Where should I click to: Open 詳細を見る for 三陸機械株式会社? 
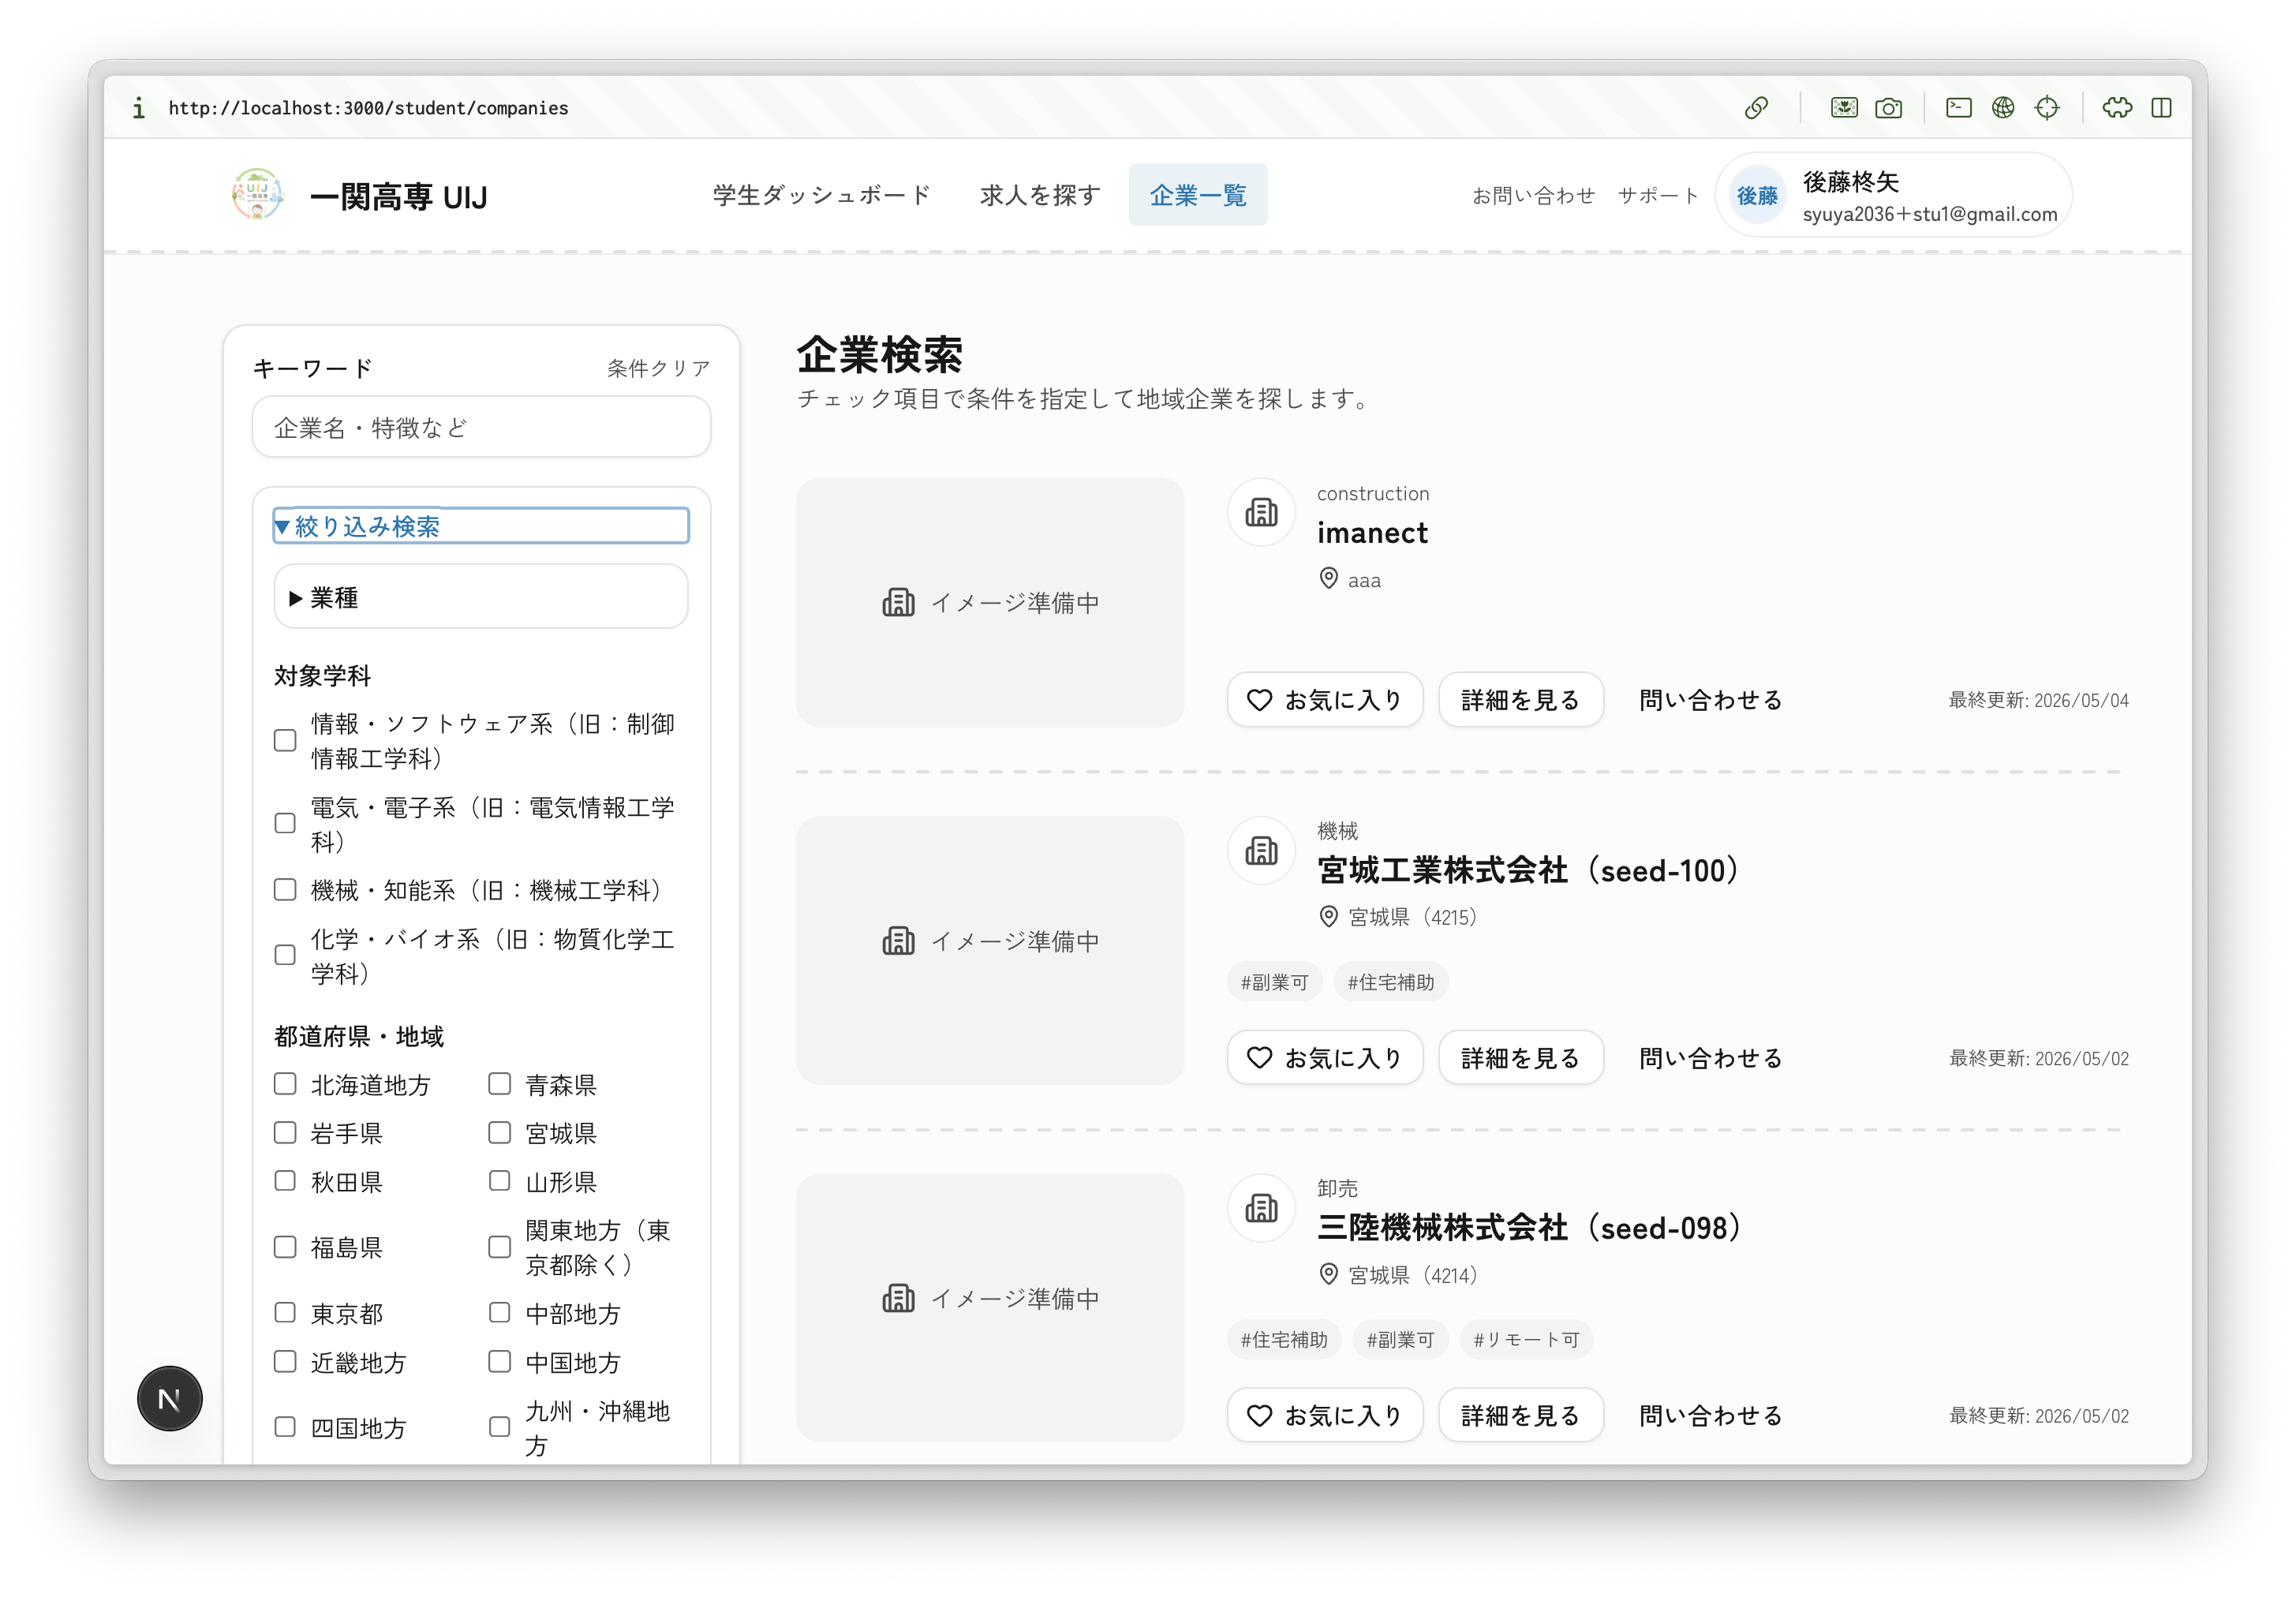click(x=1521, y=1416)
